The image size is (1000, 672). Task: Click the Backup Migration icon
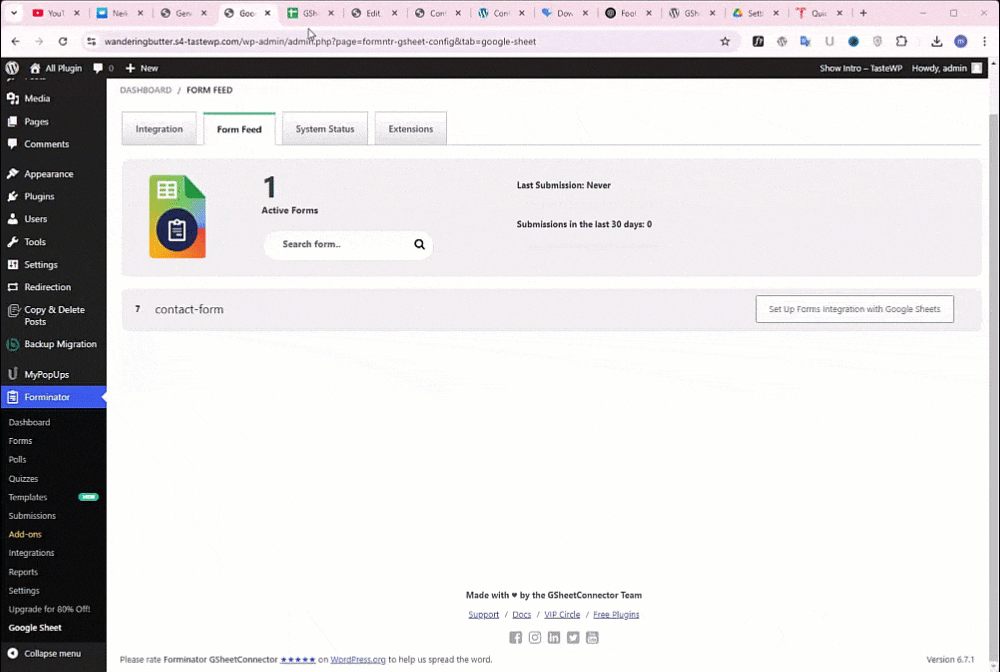pos(13,344)
